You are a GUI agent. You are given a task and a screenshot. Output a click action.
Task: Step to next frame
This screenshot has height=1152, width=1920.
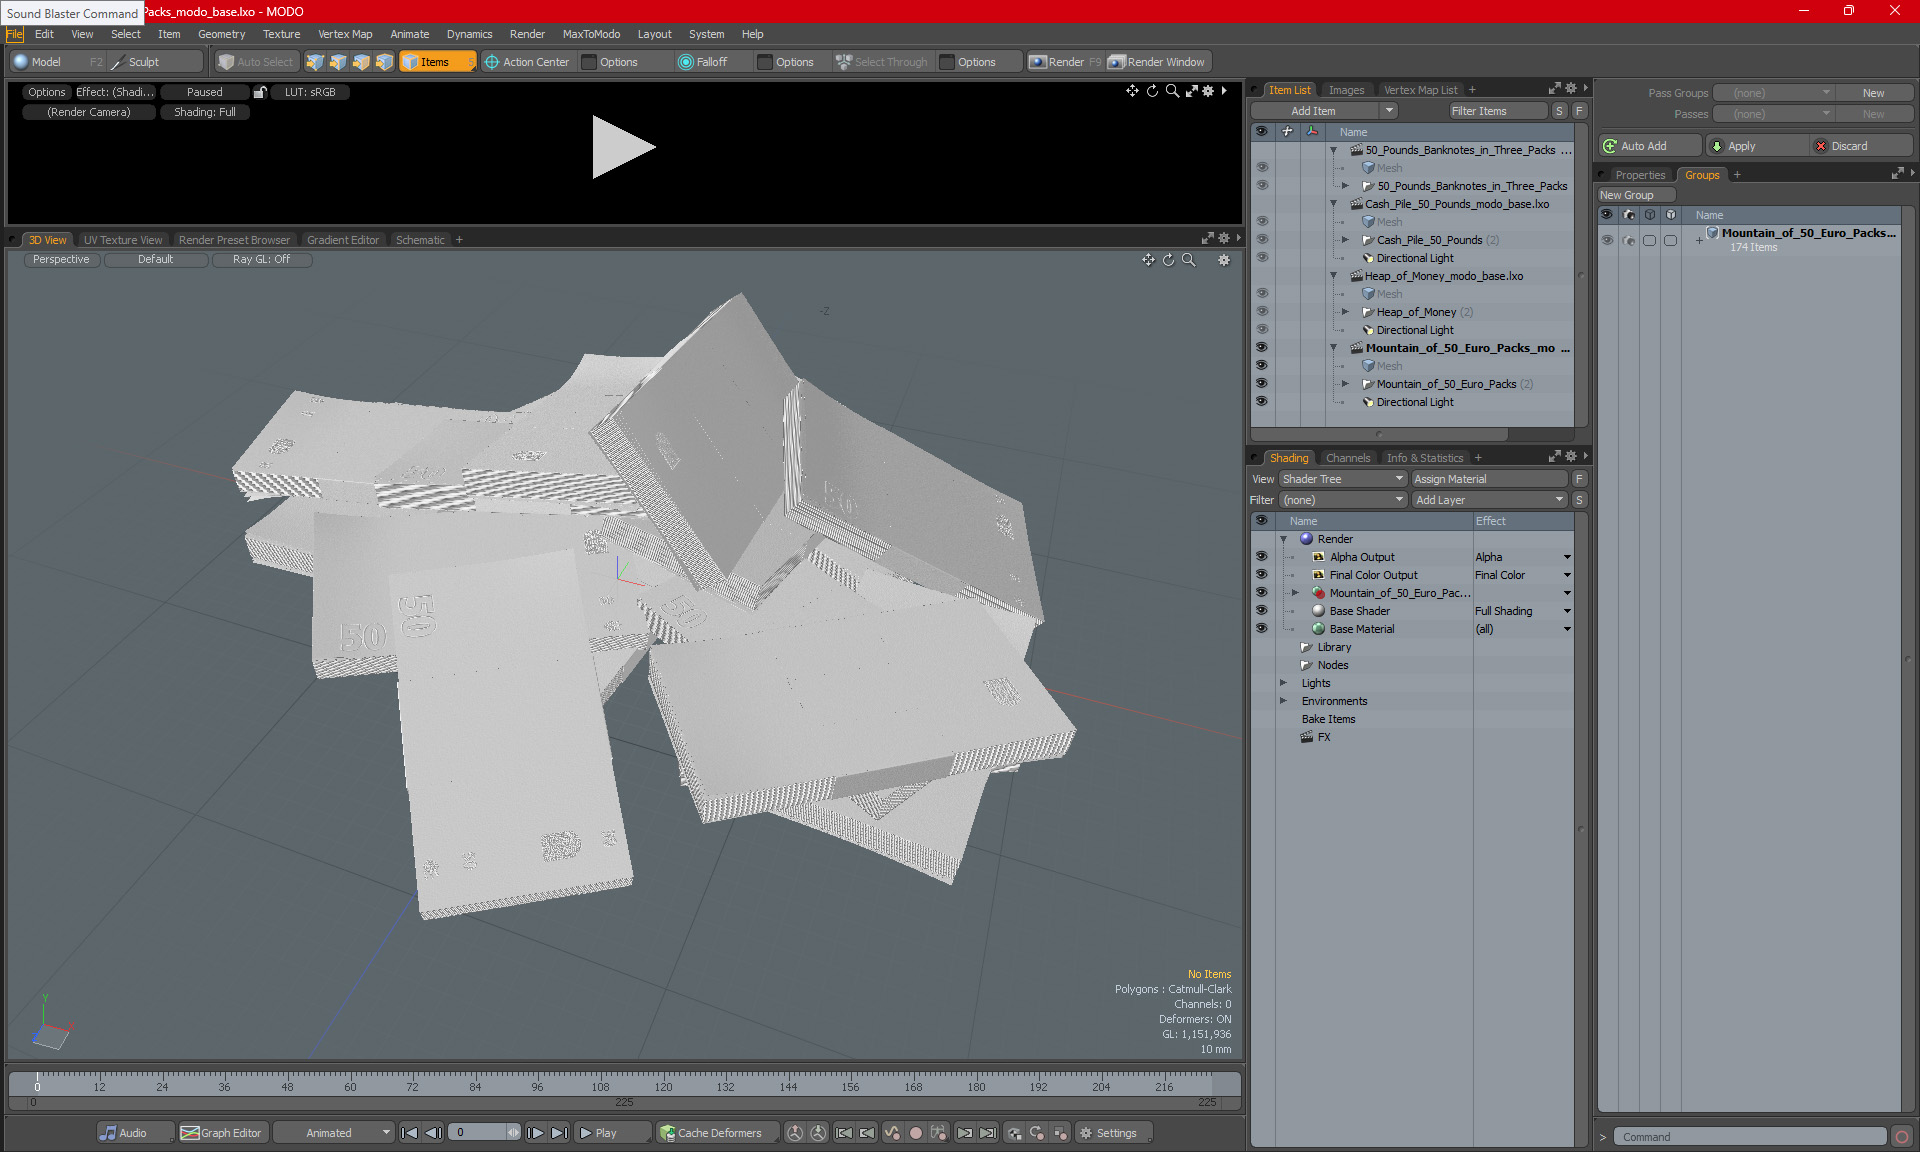click(x=536, y=1133)
